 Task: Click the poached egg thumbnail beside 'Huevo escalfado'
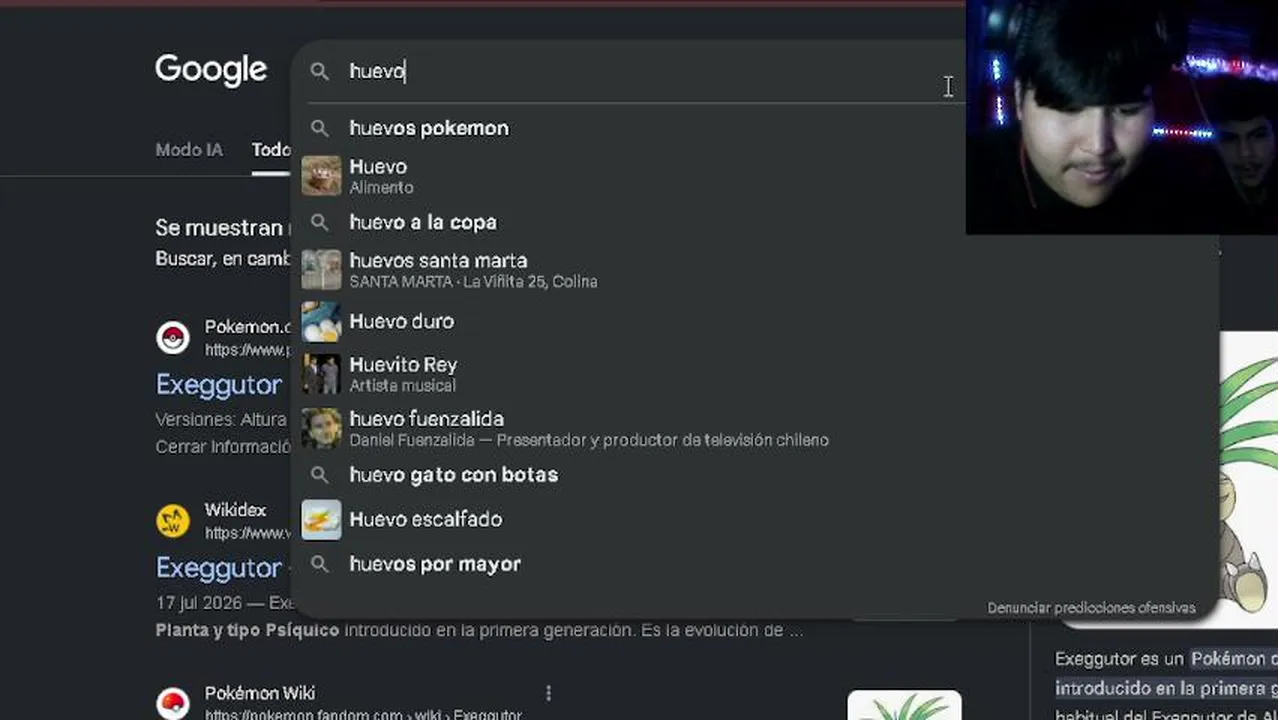point(321,520)
